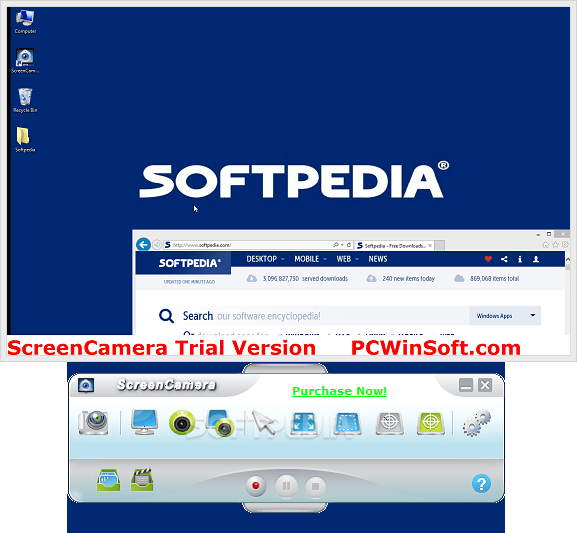The height and width of the screenshot is (533, 577).
Task: Open the Recycle Bin desktop icon
Action: coord(25,100)
